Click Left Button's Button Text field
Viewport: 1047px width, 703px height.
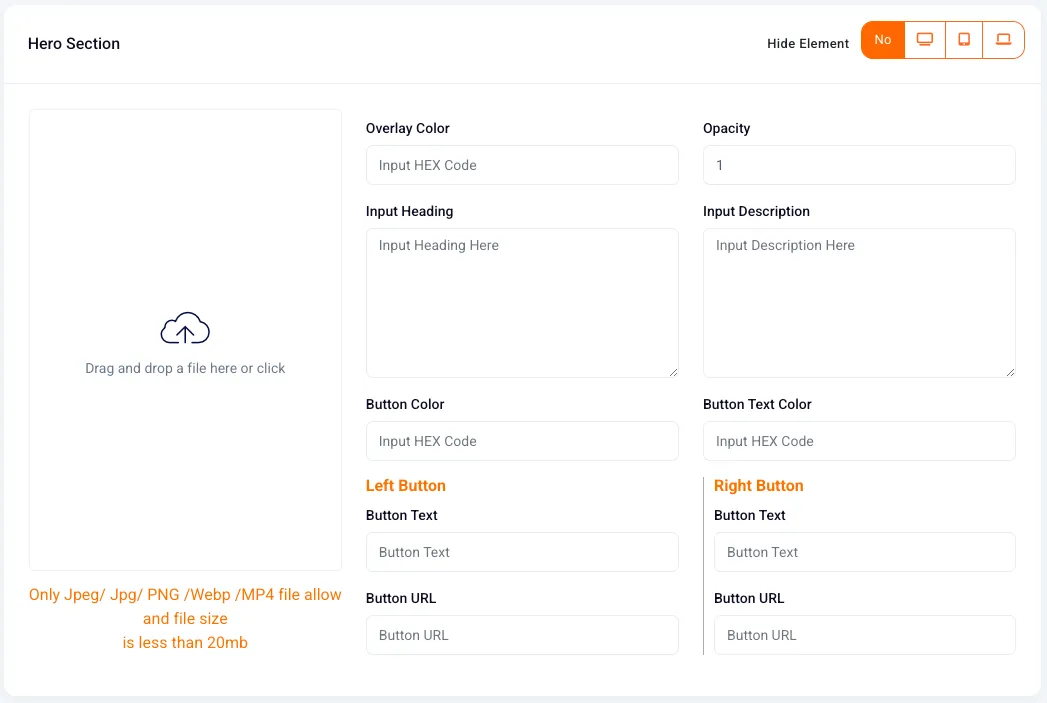[x=522, y=552]
